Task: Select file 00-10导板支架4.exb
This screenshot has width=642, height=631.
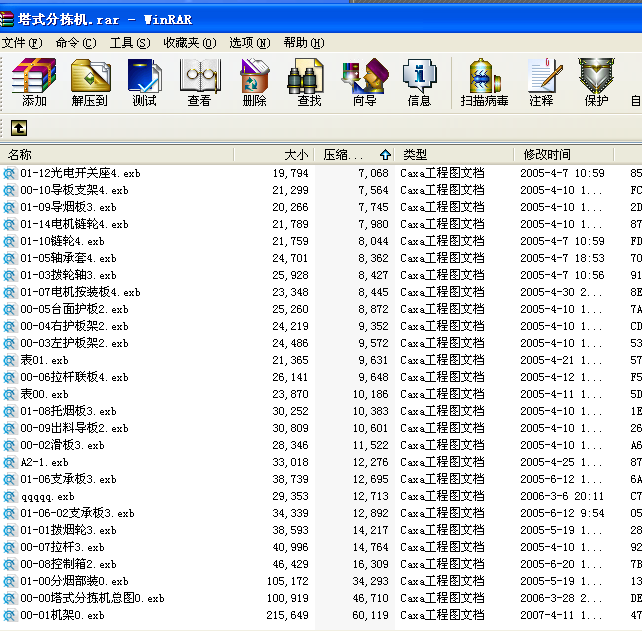Action: point(74,190)
